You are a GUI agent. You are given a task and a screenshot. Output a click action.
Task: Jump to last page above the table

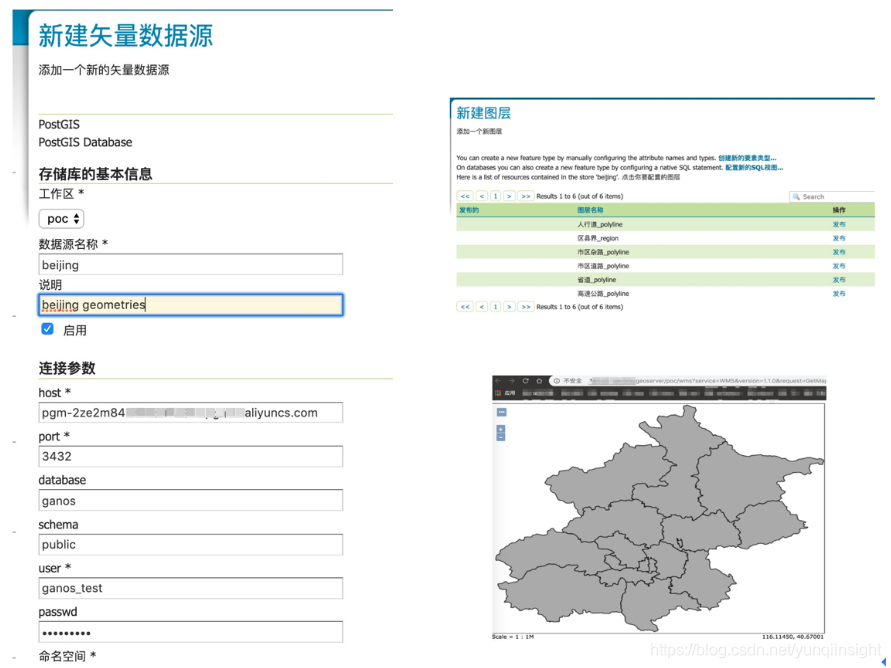tap(526, 196)
